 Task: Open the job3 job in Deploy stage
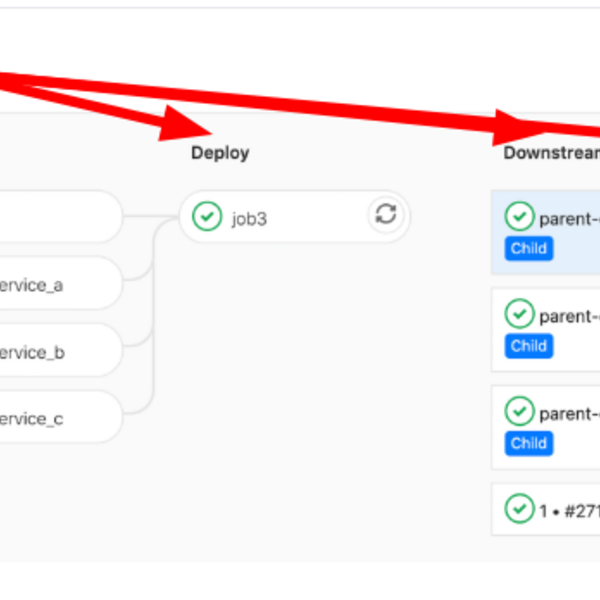(250, 217)
